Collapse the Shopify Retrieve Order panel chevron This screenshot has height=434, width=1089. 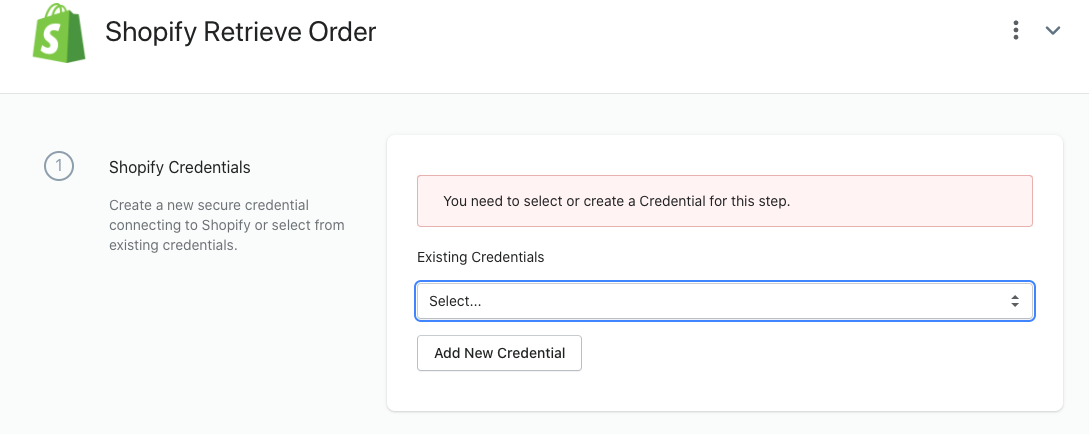[1052, 31]
